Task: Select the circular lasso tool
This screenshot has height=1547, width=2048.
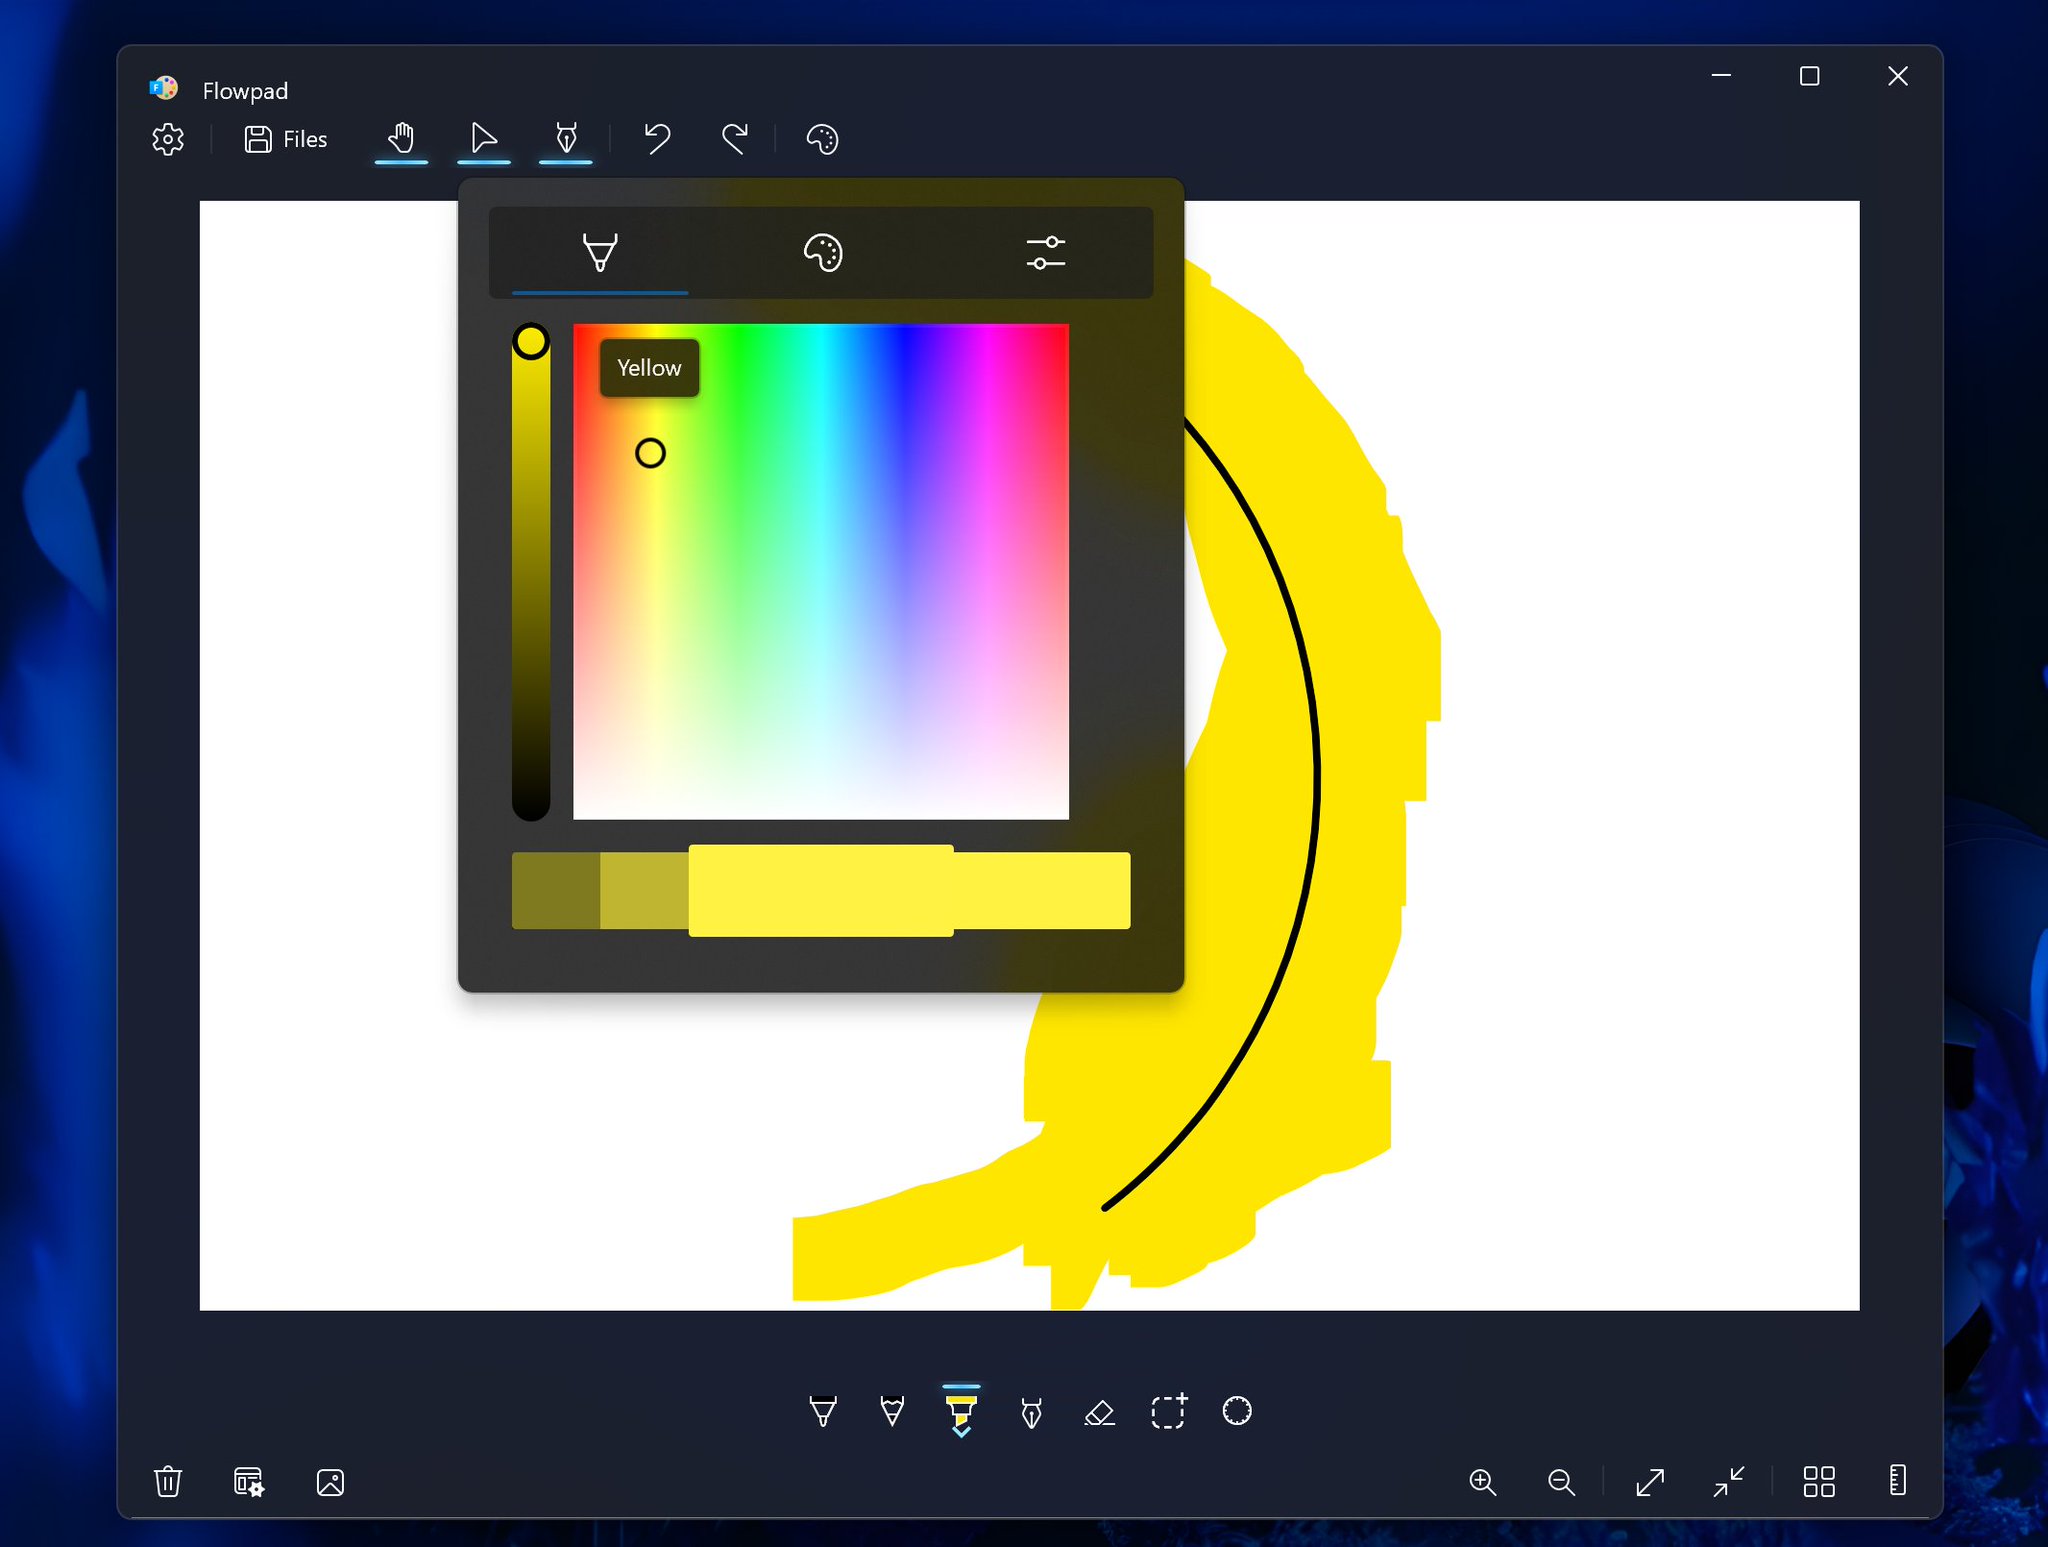Action: [x=1234, y=1412]
